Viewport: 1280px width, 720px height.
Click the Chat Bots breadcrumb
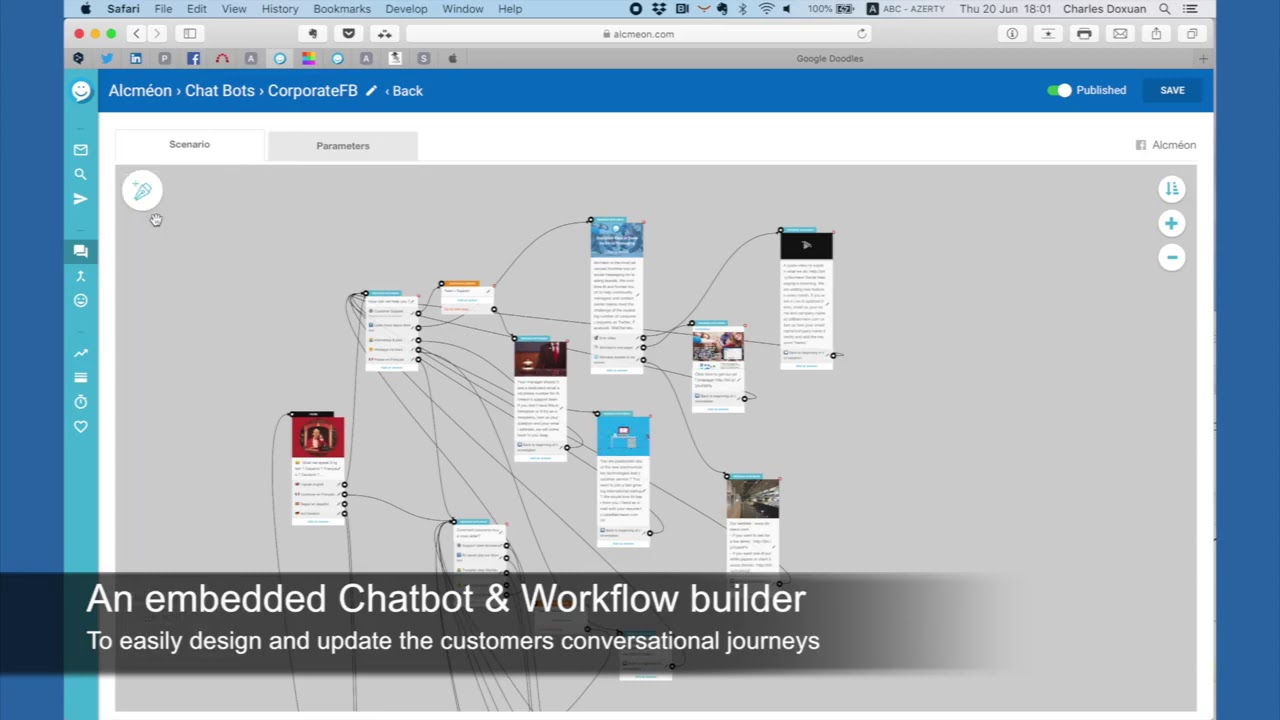pos(219,91)
